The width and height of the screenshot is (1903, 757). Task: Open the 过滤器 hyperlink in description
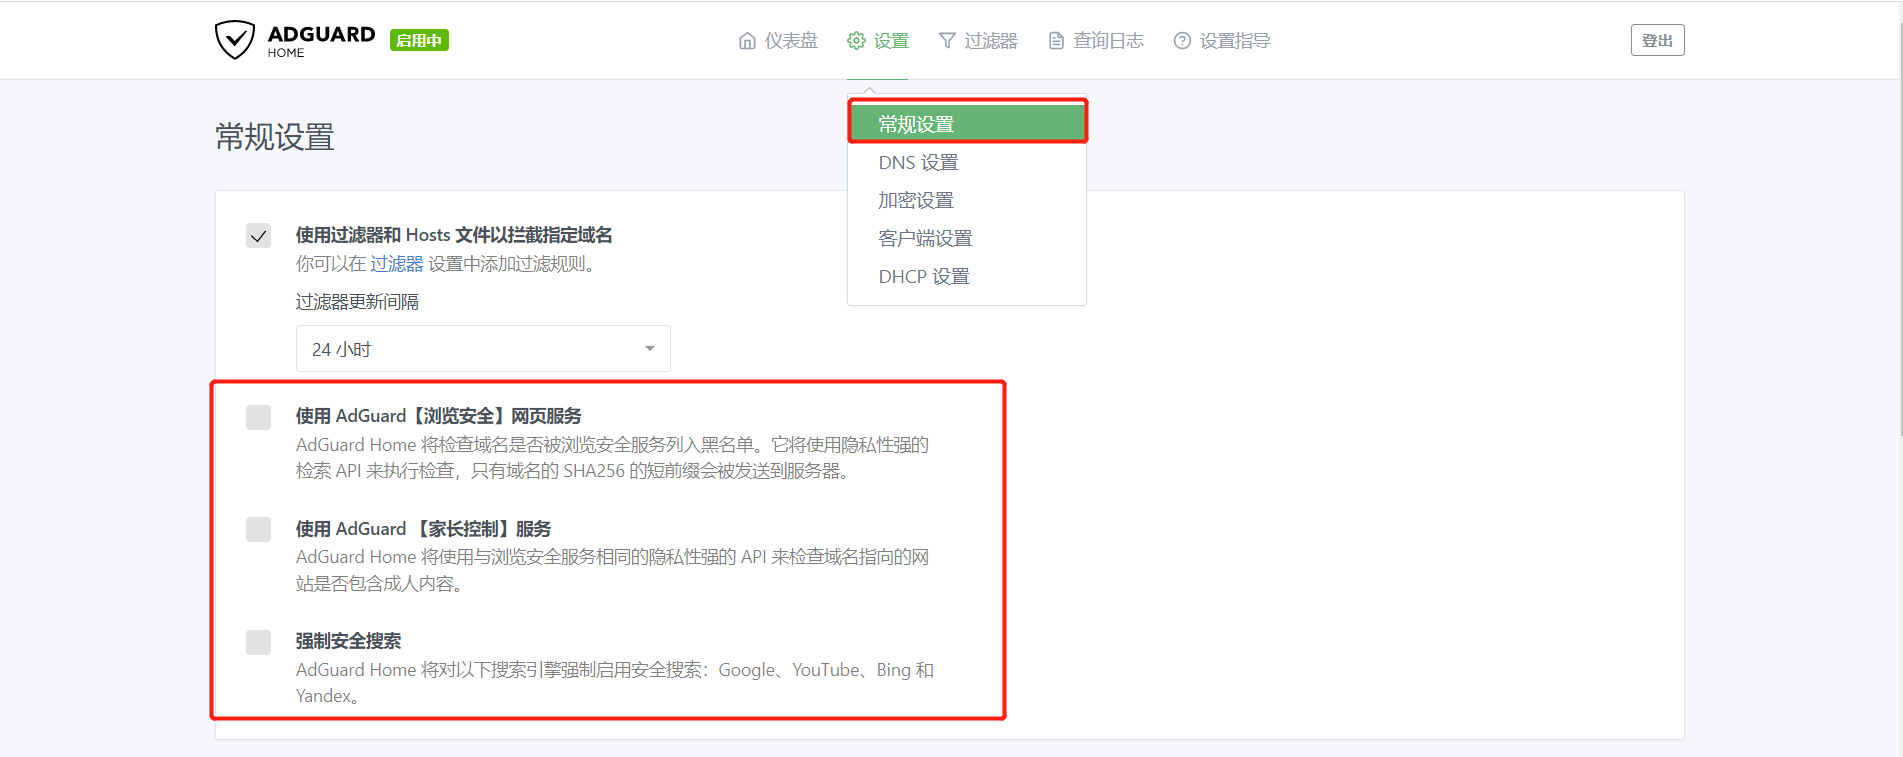(x=397, y=264)
